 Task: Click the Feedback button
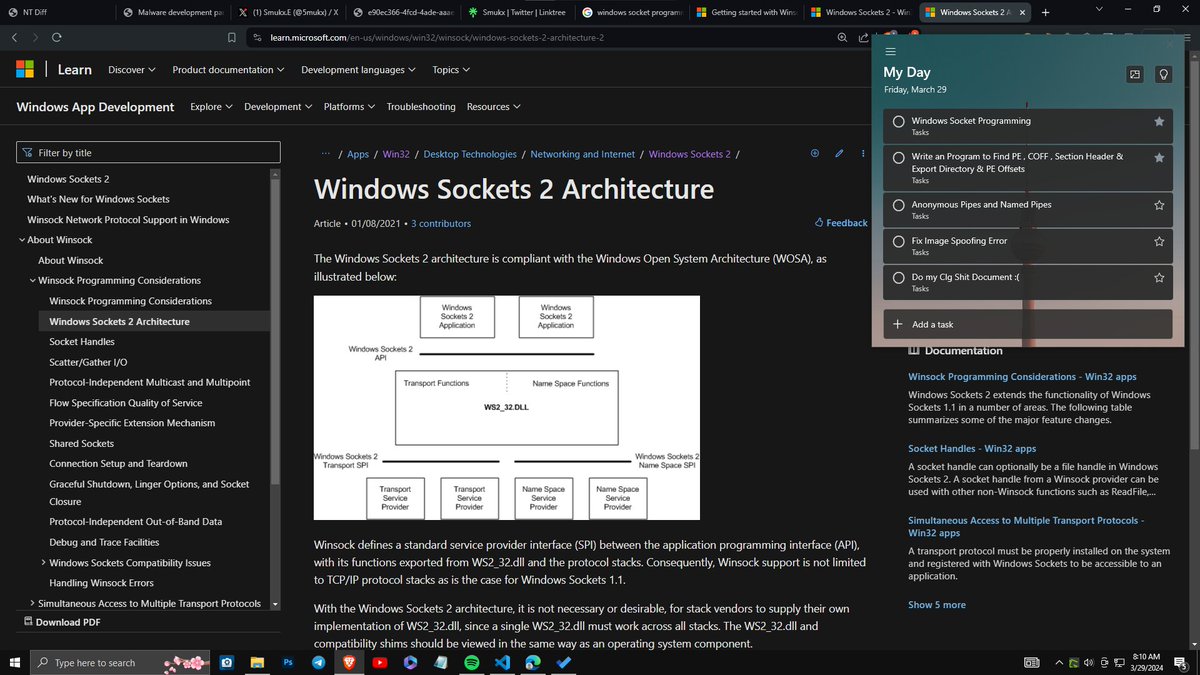pyautogui.click(x=841, y=223)
